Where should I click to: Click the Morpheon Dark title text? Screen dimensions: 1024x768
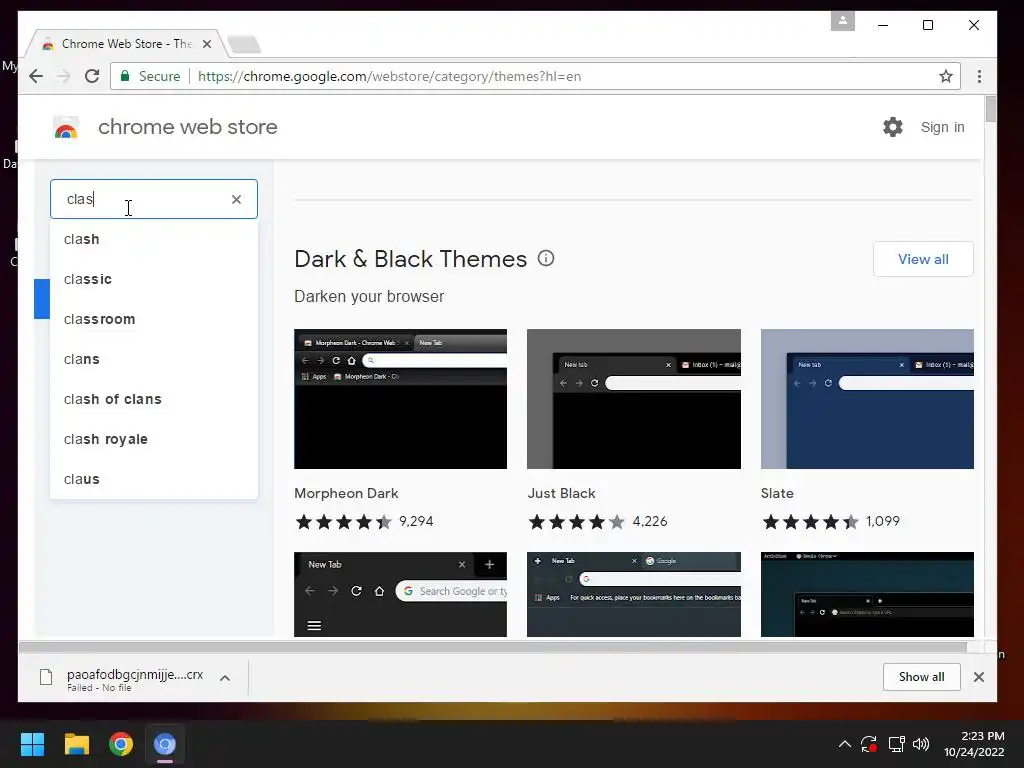click(x=346, y=493)
